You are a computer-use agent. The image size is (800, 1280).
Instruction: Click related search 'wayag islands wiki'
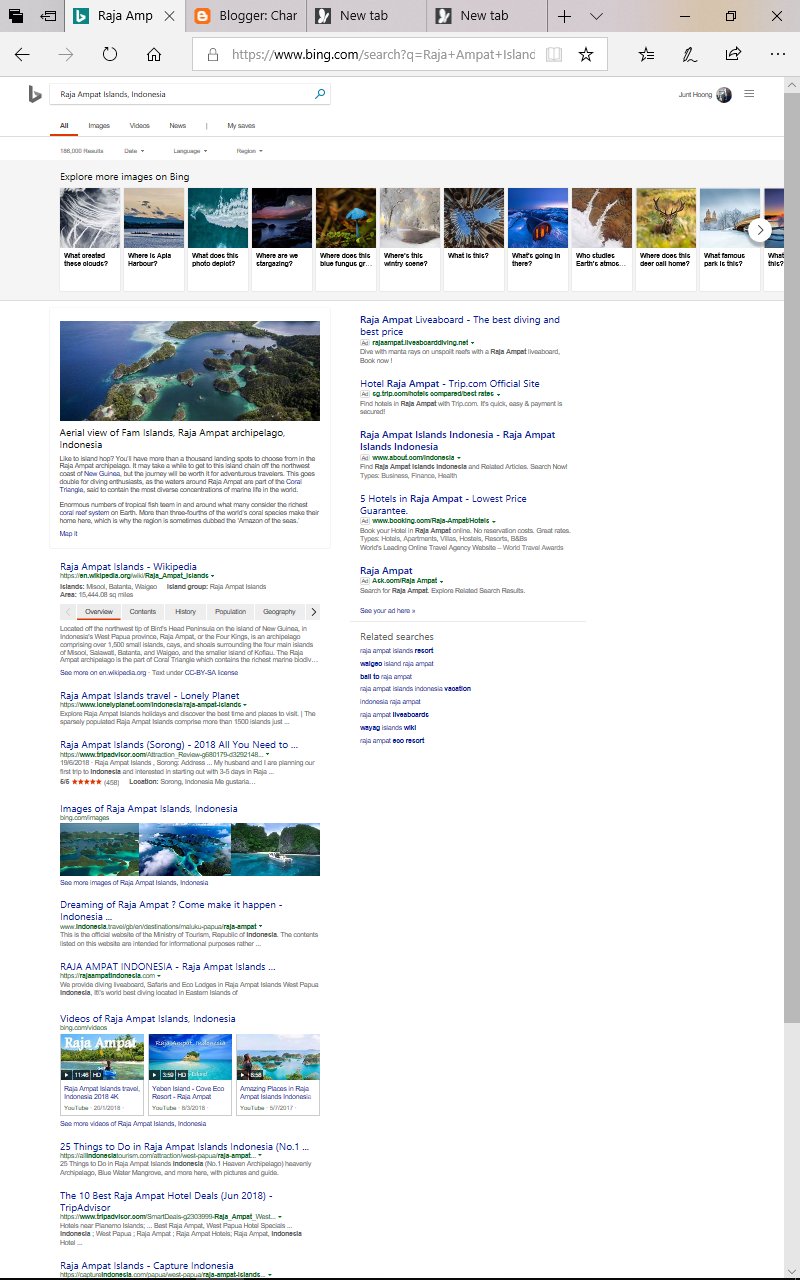pos(388,728)
